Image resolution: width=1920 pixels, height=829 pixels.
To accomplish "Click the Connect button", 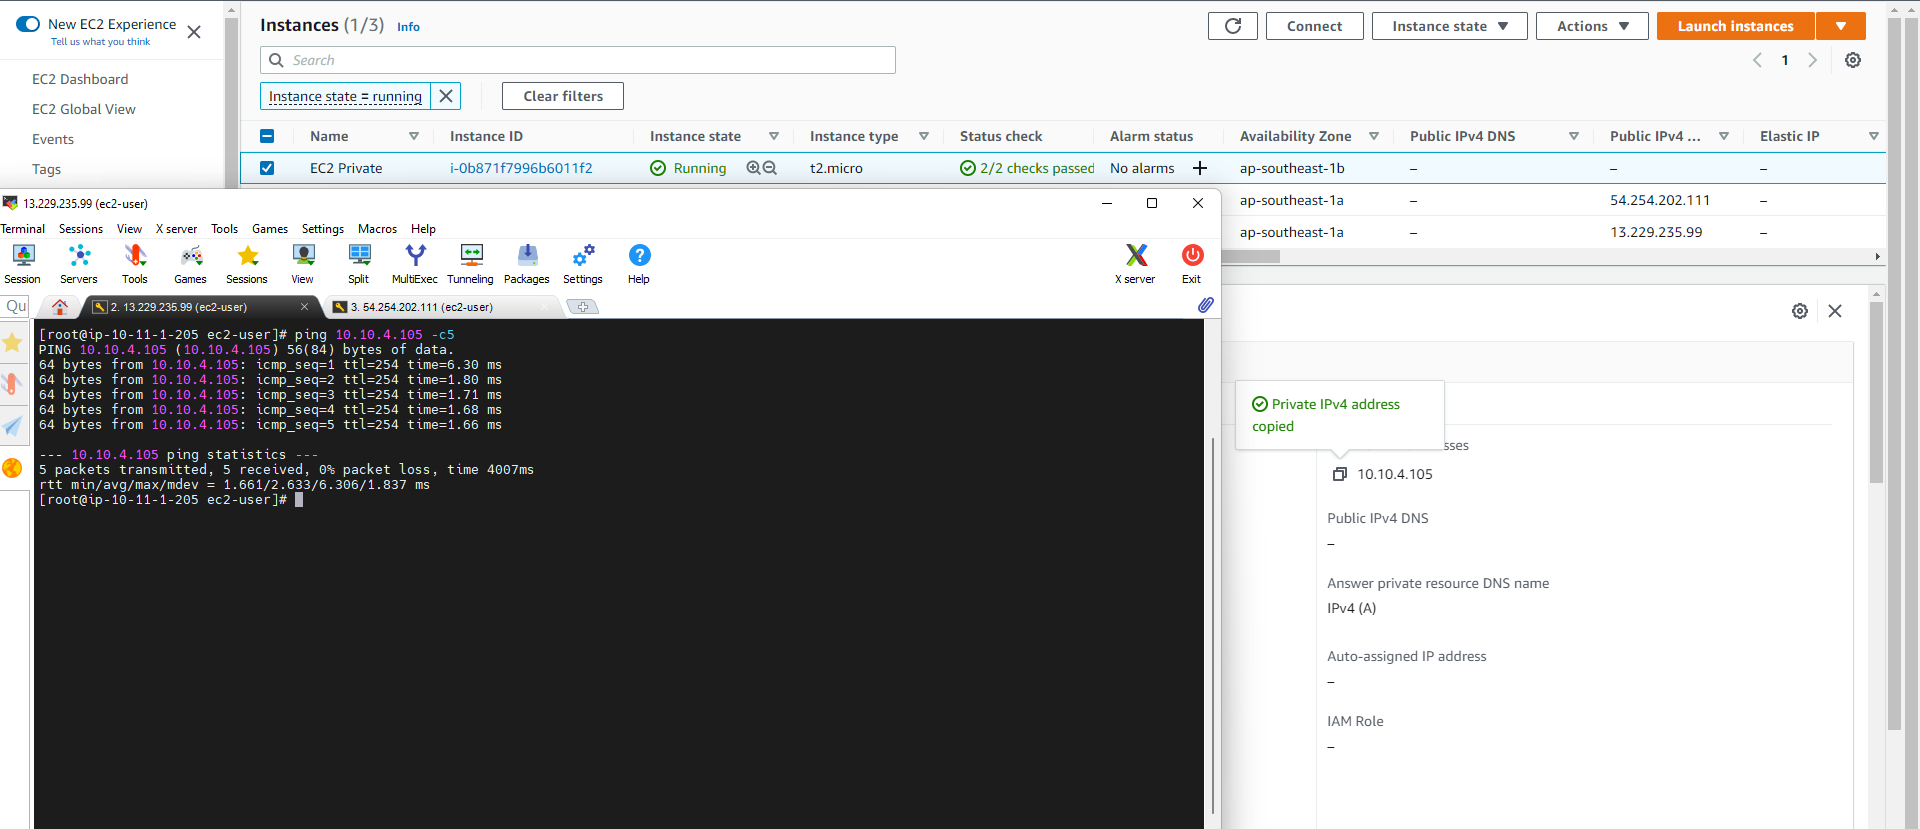I will (x=1314, y=26).
